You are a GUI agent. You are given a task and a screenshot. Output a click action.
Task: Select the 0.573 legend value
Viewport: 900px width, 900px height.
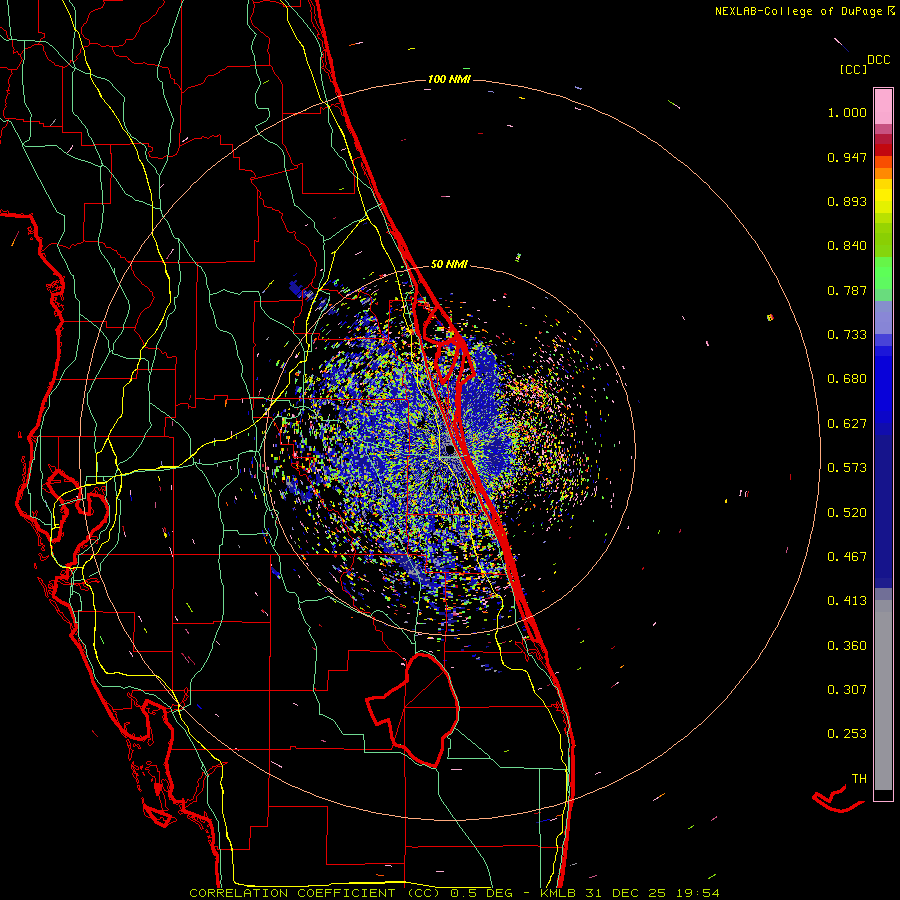pyautogui.click(x=847, y=468)
